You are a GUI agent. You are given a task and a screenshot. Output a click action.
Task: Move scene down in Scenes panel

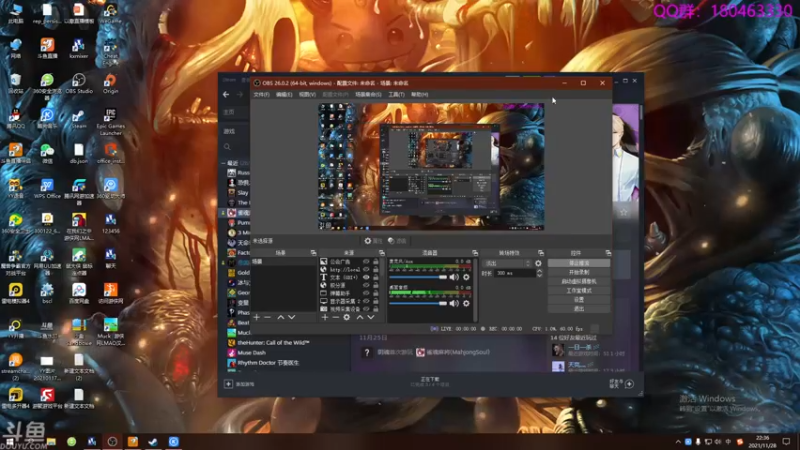coord(291,317)
